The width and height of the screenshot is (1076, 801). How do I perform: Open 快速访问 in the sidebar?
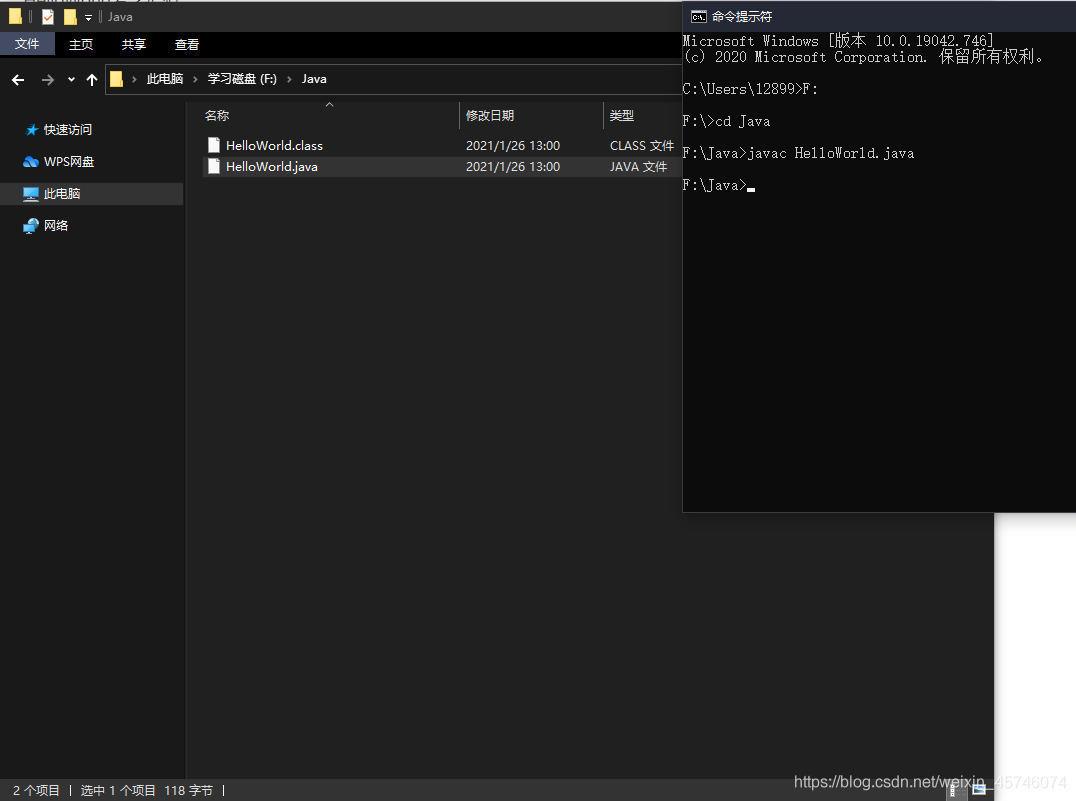(x=68, y=130)
